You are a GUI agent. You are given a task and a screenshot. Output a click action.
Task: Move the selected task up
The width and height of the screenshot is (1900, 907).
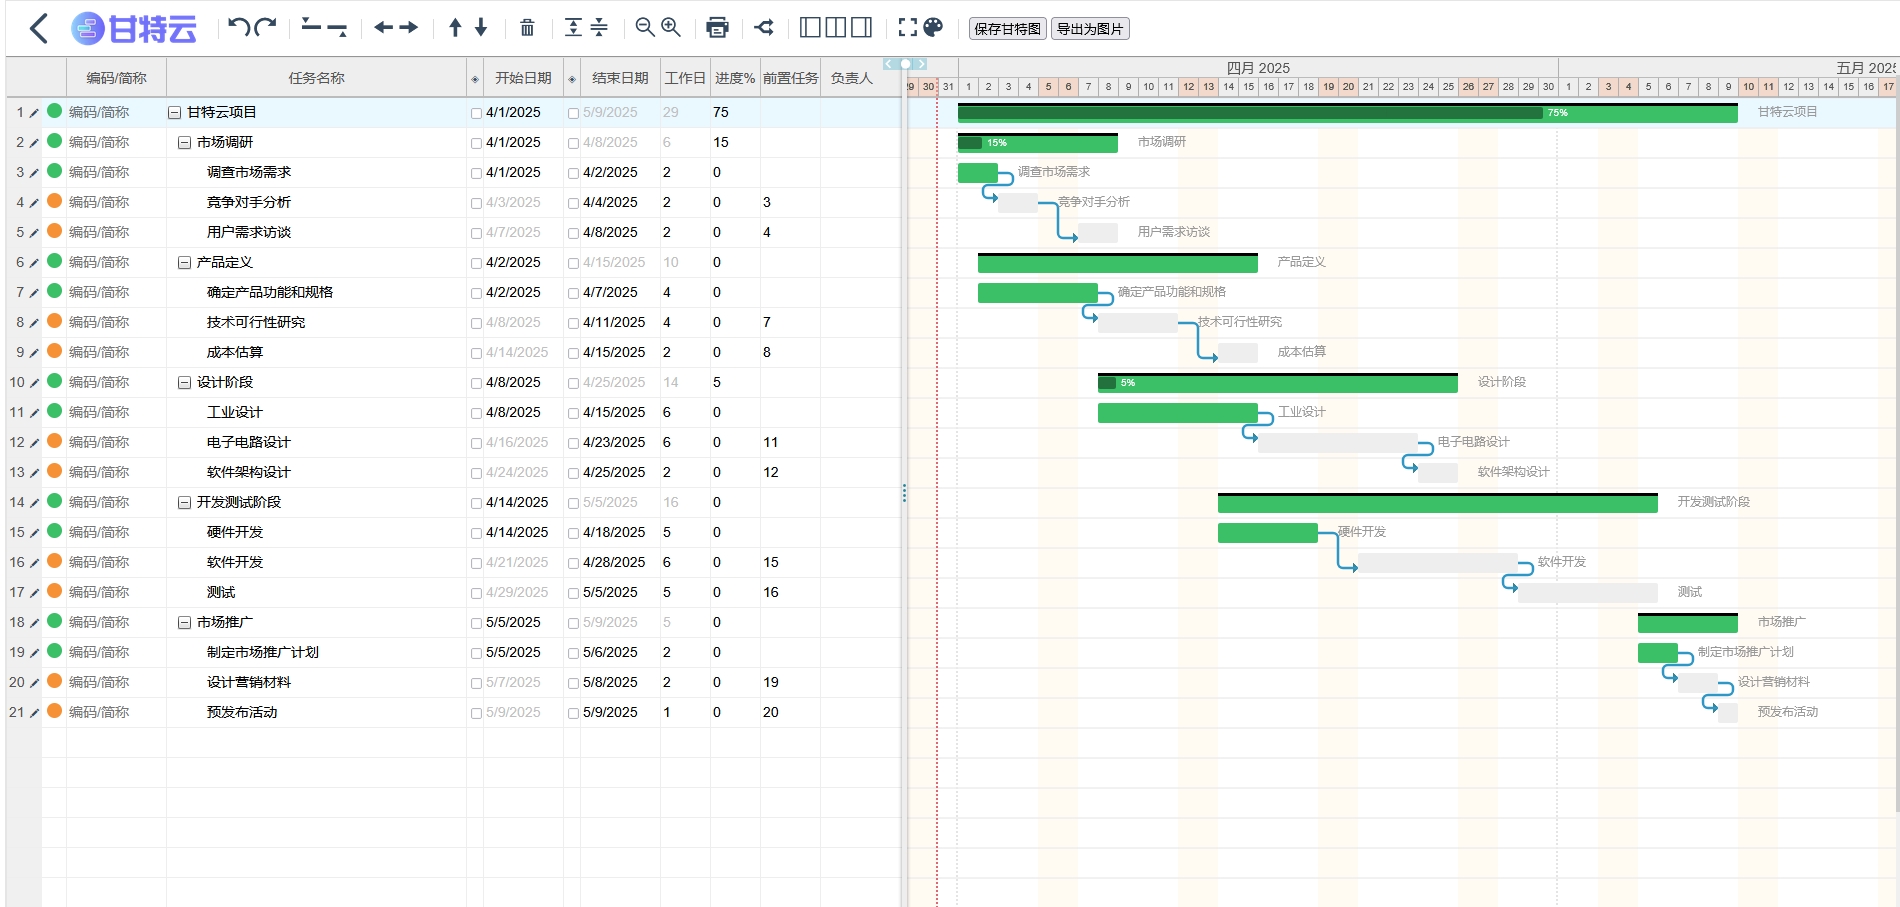[x=455, y=28]
